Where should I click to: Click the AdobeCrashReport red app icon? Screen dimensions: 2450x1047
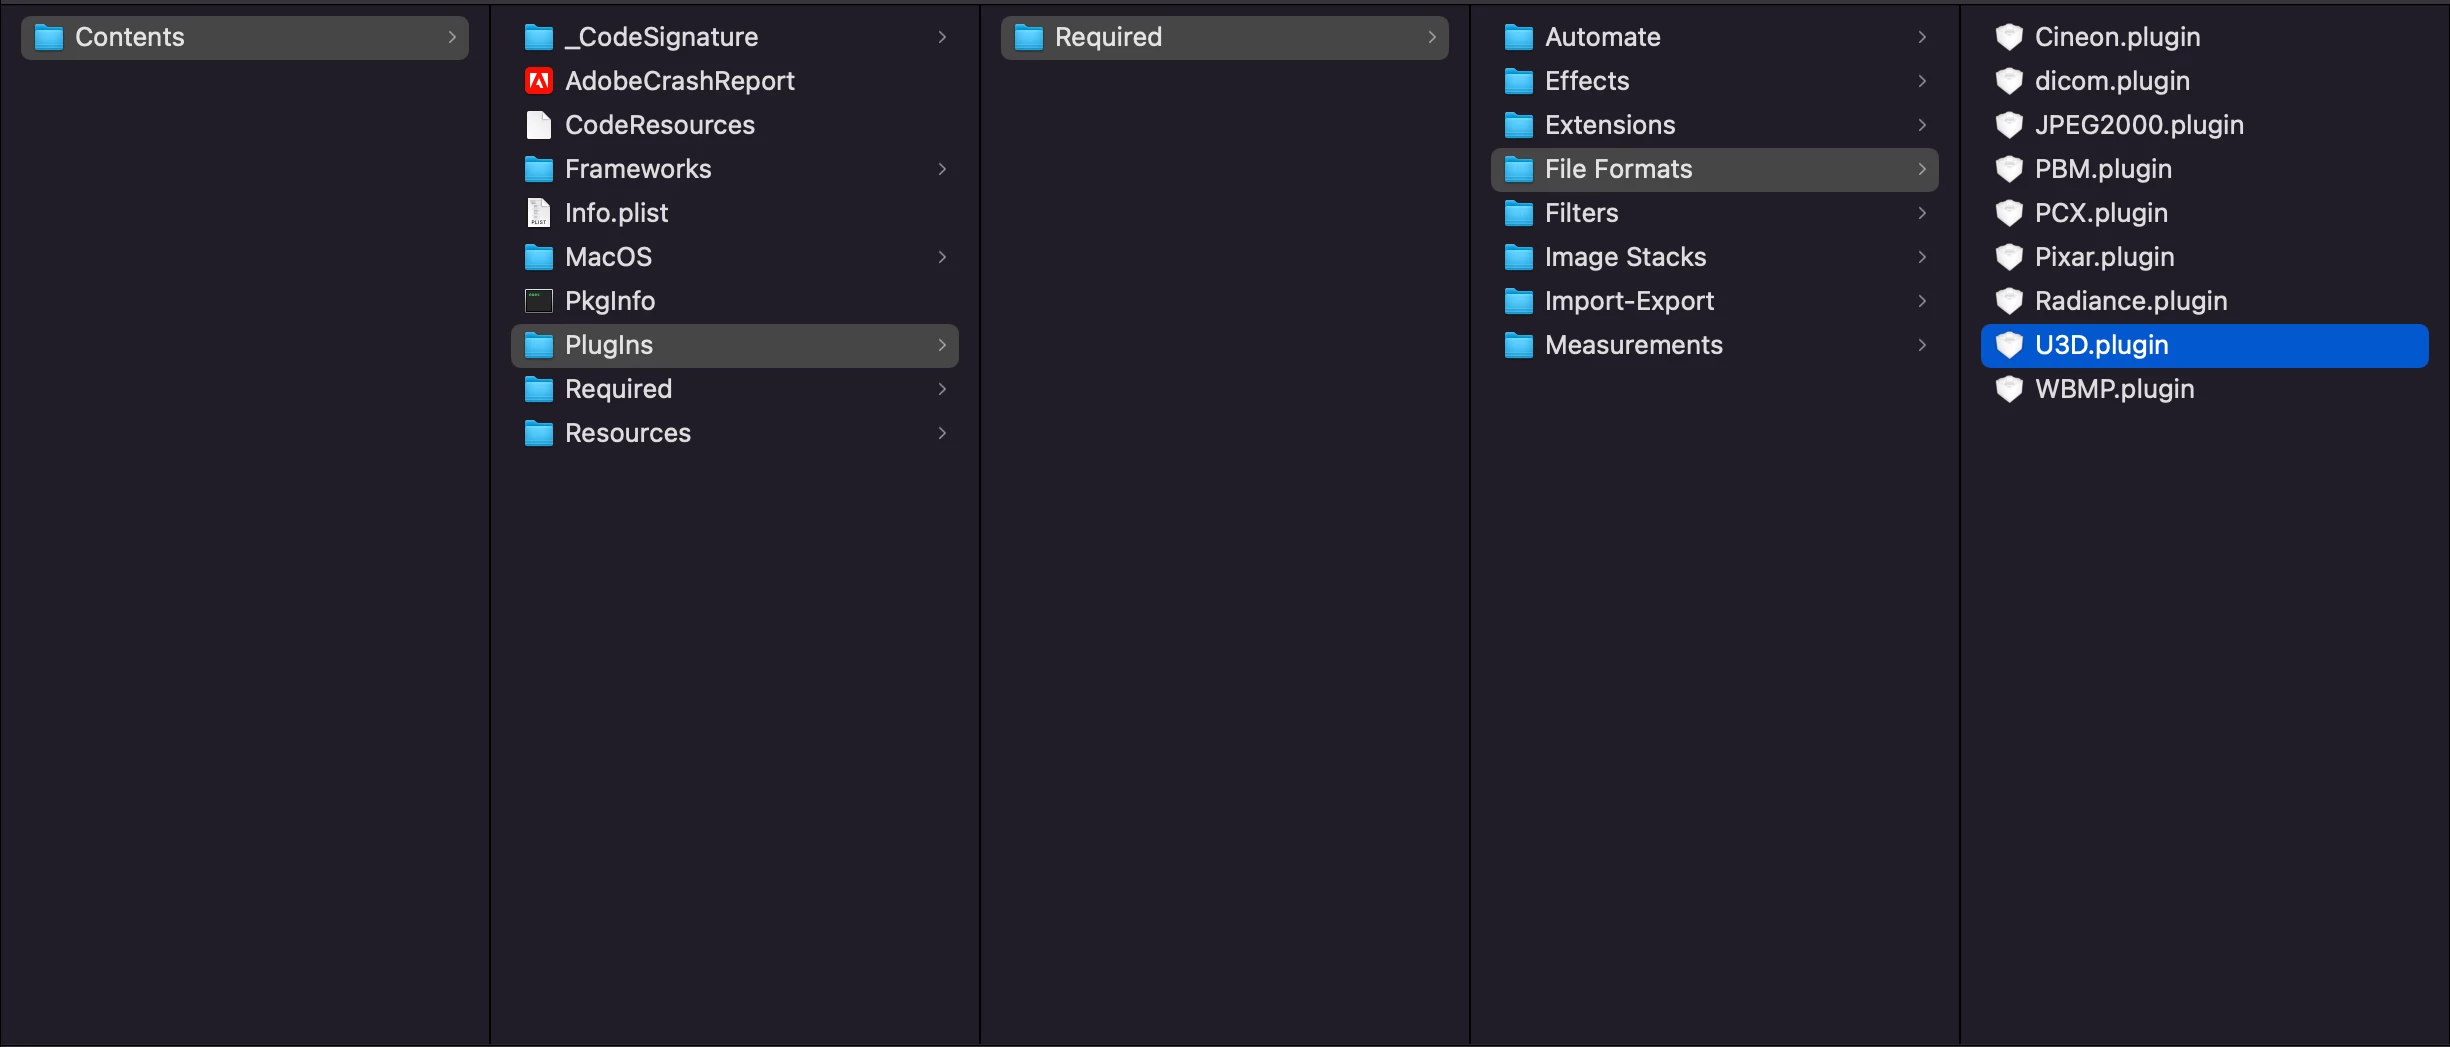539,81
